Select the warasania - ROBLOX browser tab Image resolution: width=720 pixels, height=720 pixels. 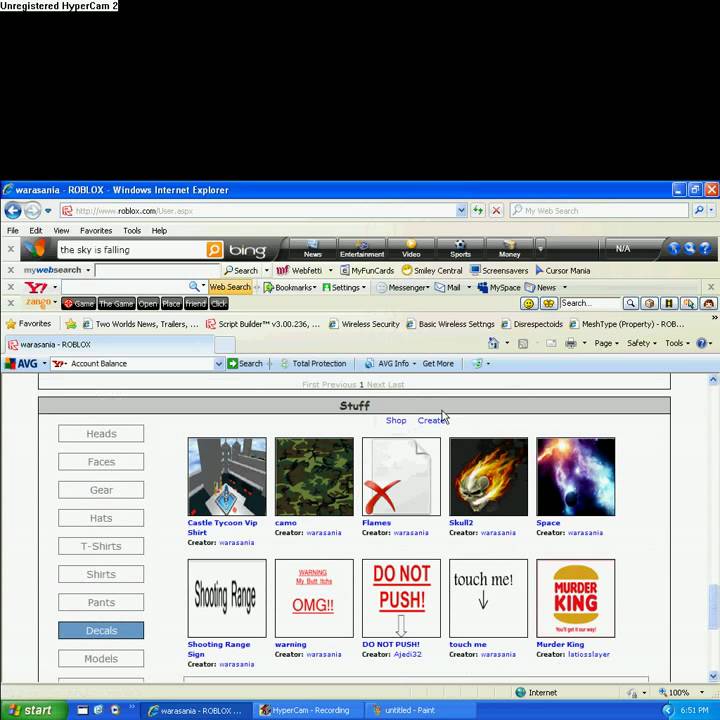(x=109, y=344)
